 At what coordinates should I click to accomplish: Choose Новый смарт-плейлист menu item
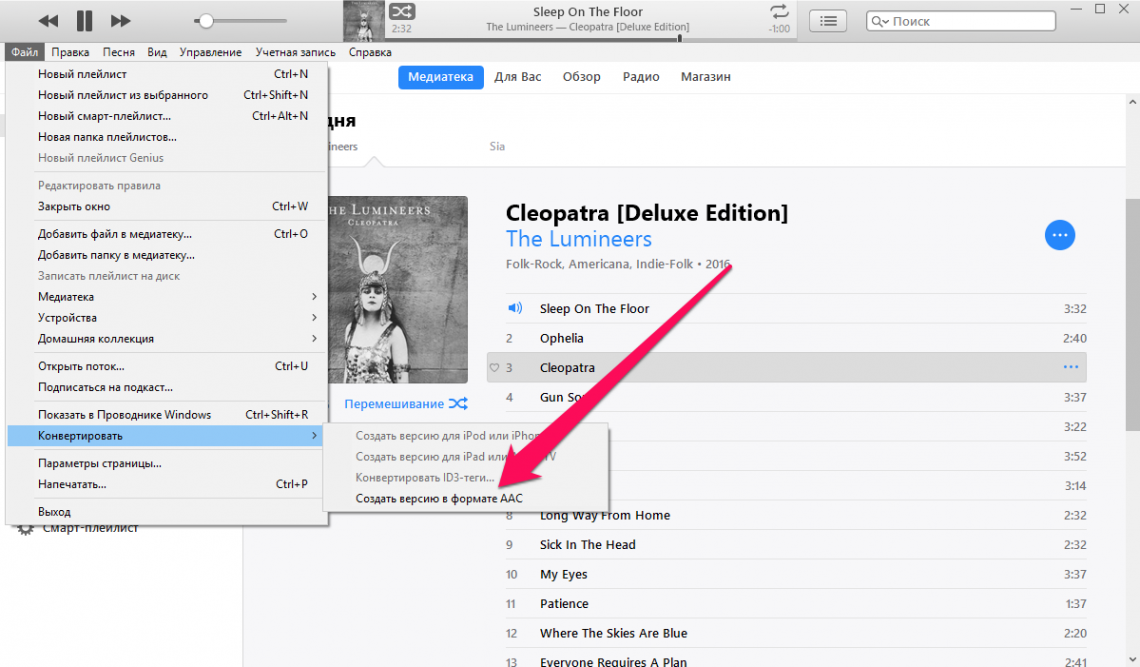167,116
